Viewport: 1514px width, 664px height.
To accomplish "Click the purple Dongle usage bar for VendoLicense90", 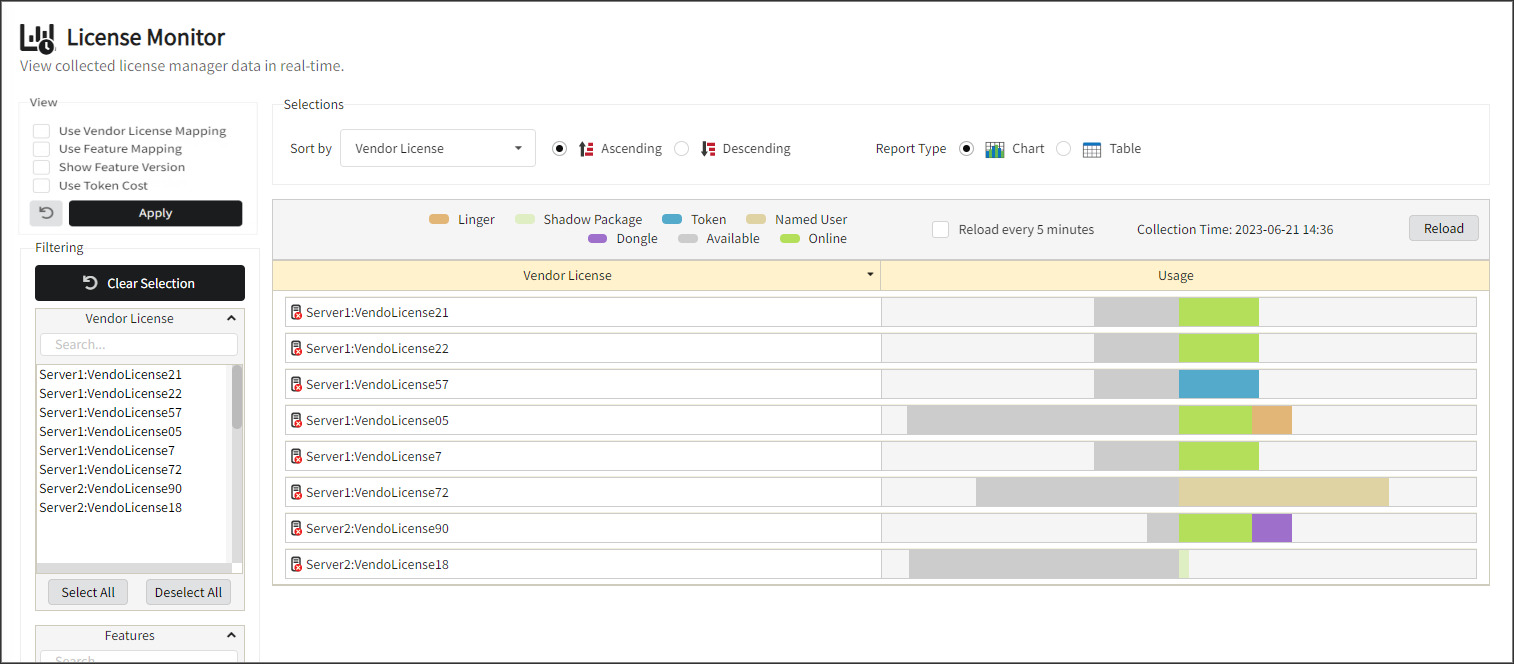I will point(1272,528).
